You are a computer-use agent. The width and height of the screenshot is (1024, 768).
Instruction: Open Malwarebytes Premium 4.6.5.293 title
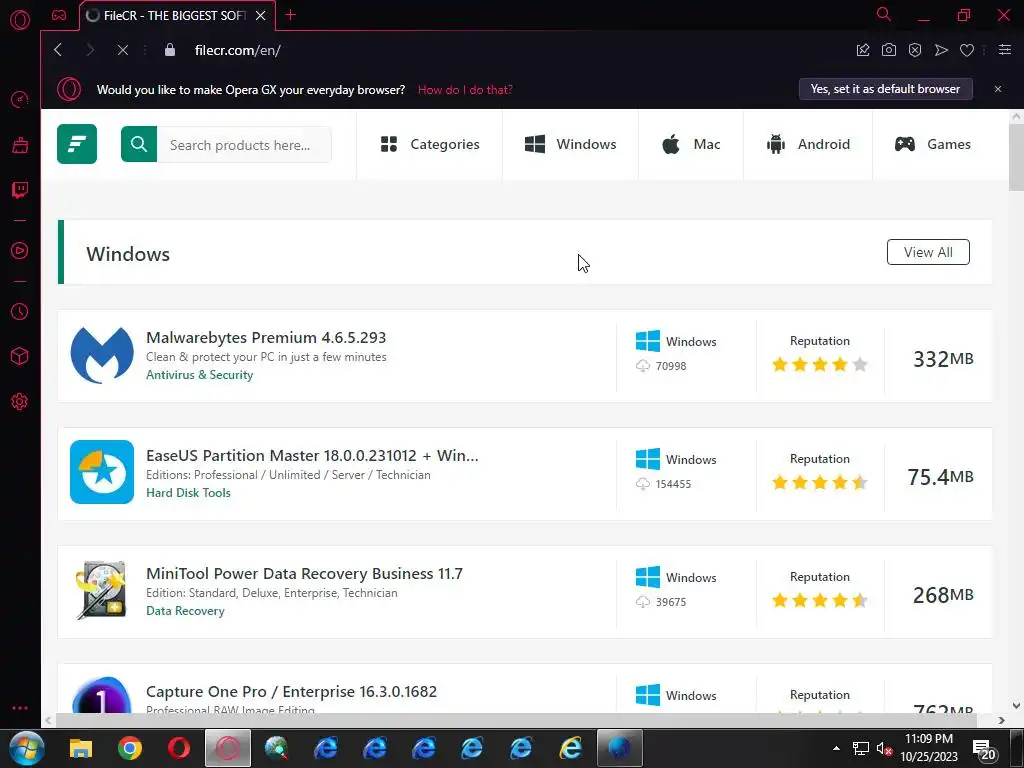coord(266,338)
